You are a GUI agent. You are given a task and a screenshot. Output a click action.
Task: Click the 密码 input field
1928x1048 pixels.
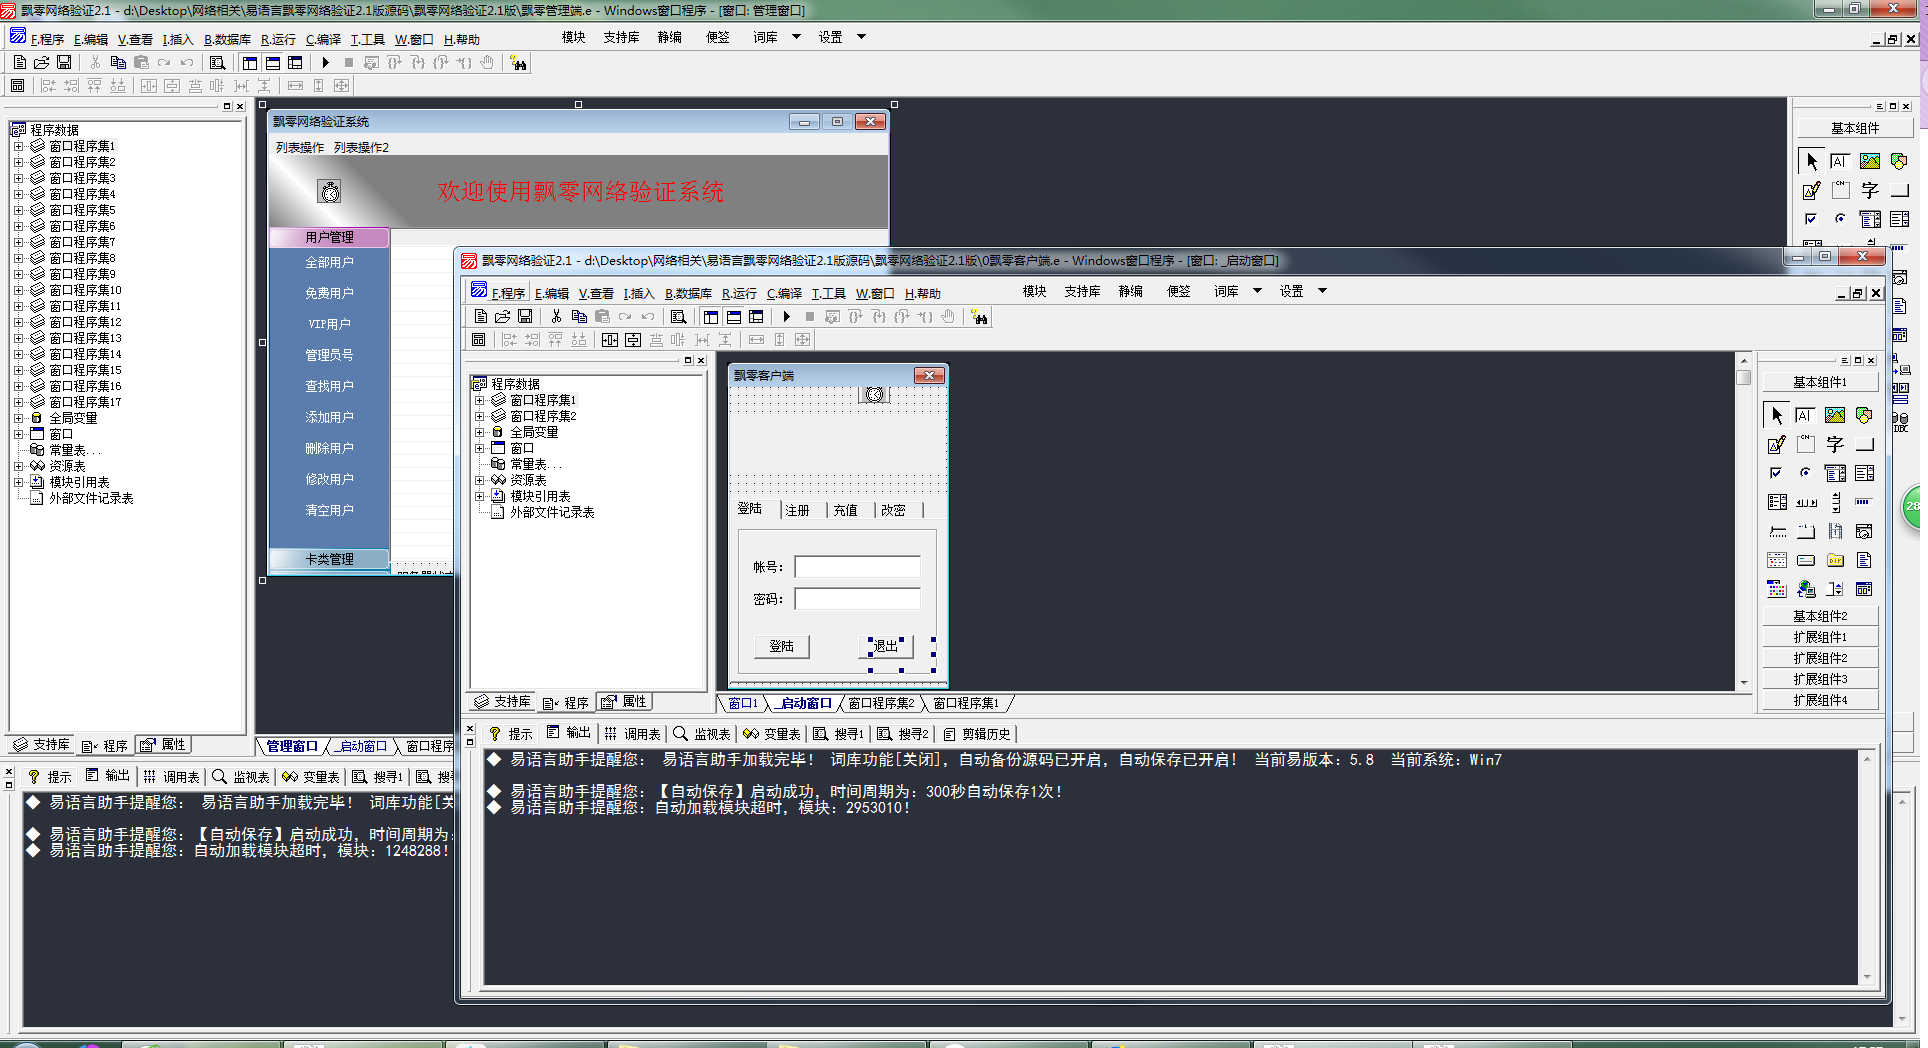[x=857, y=599]
